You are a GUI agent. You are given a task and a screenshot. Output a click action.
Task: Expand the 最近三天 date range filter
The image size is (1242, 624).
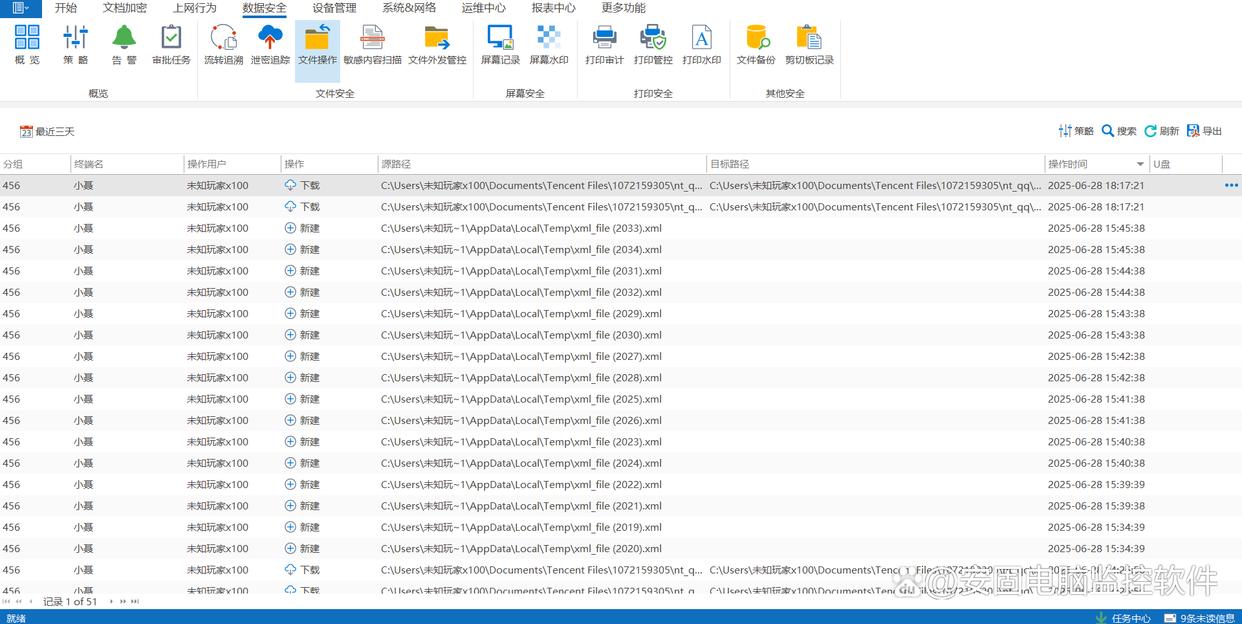coord(47,131)
